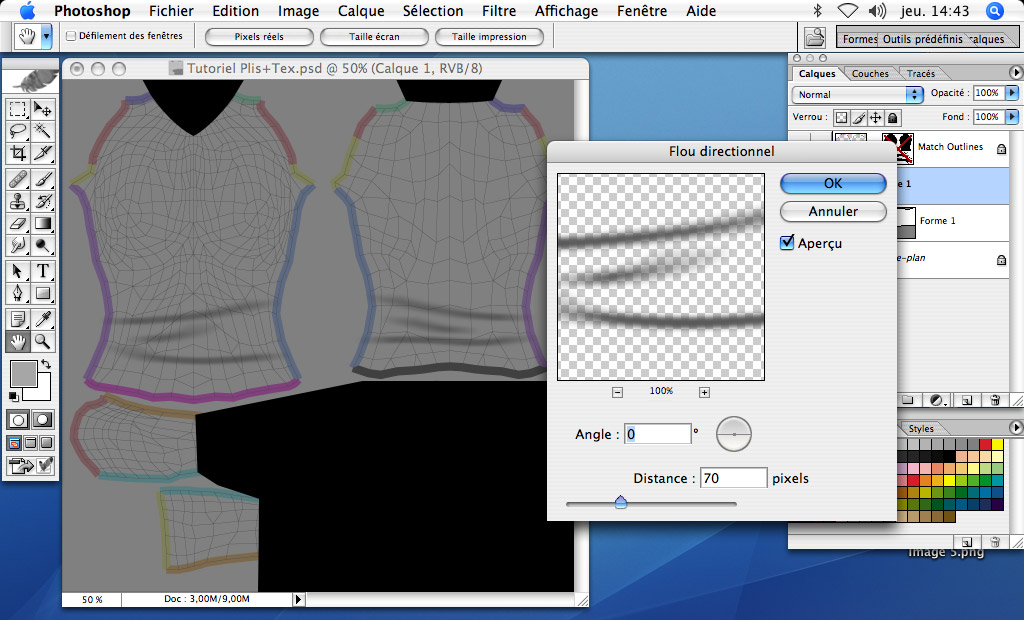The height and width of the screenshot is (620, 1024).
Task: Open the Fond fill slider arrow
Action: (1012, 117)
